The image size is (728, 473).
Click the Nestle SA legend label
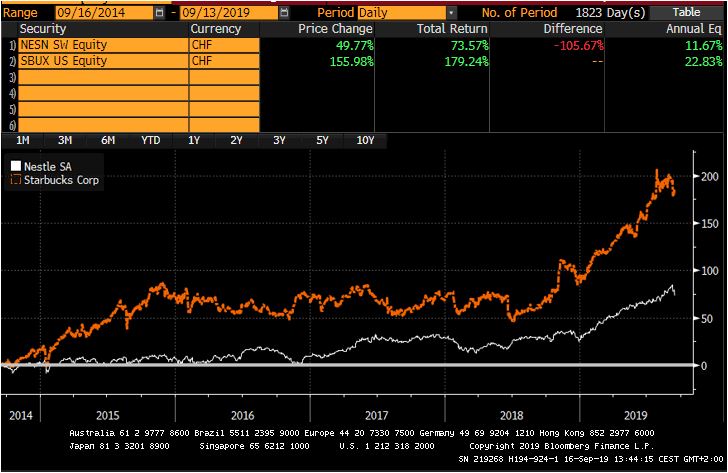coord(48,166)
